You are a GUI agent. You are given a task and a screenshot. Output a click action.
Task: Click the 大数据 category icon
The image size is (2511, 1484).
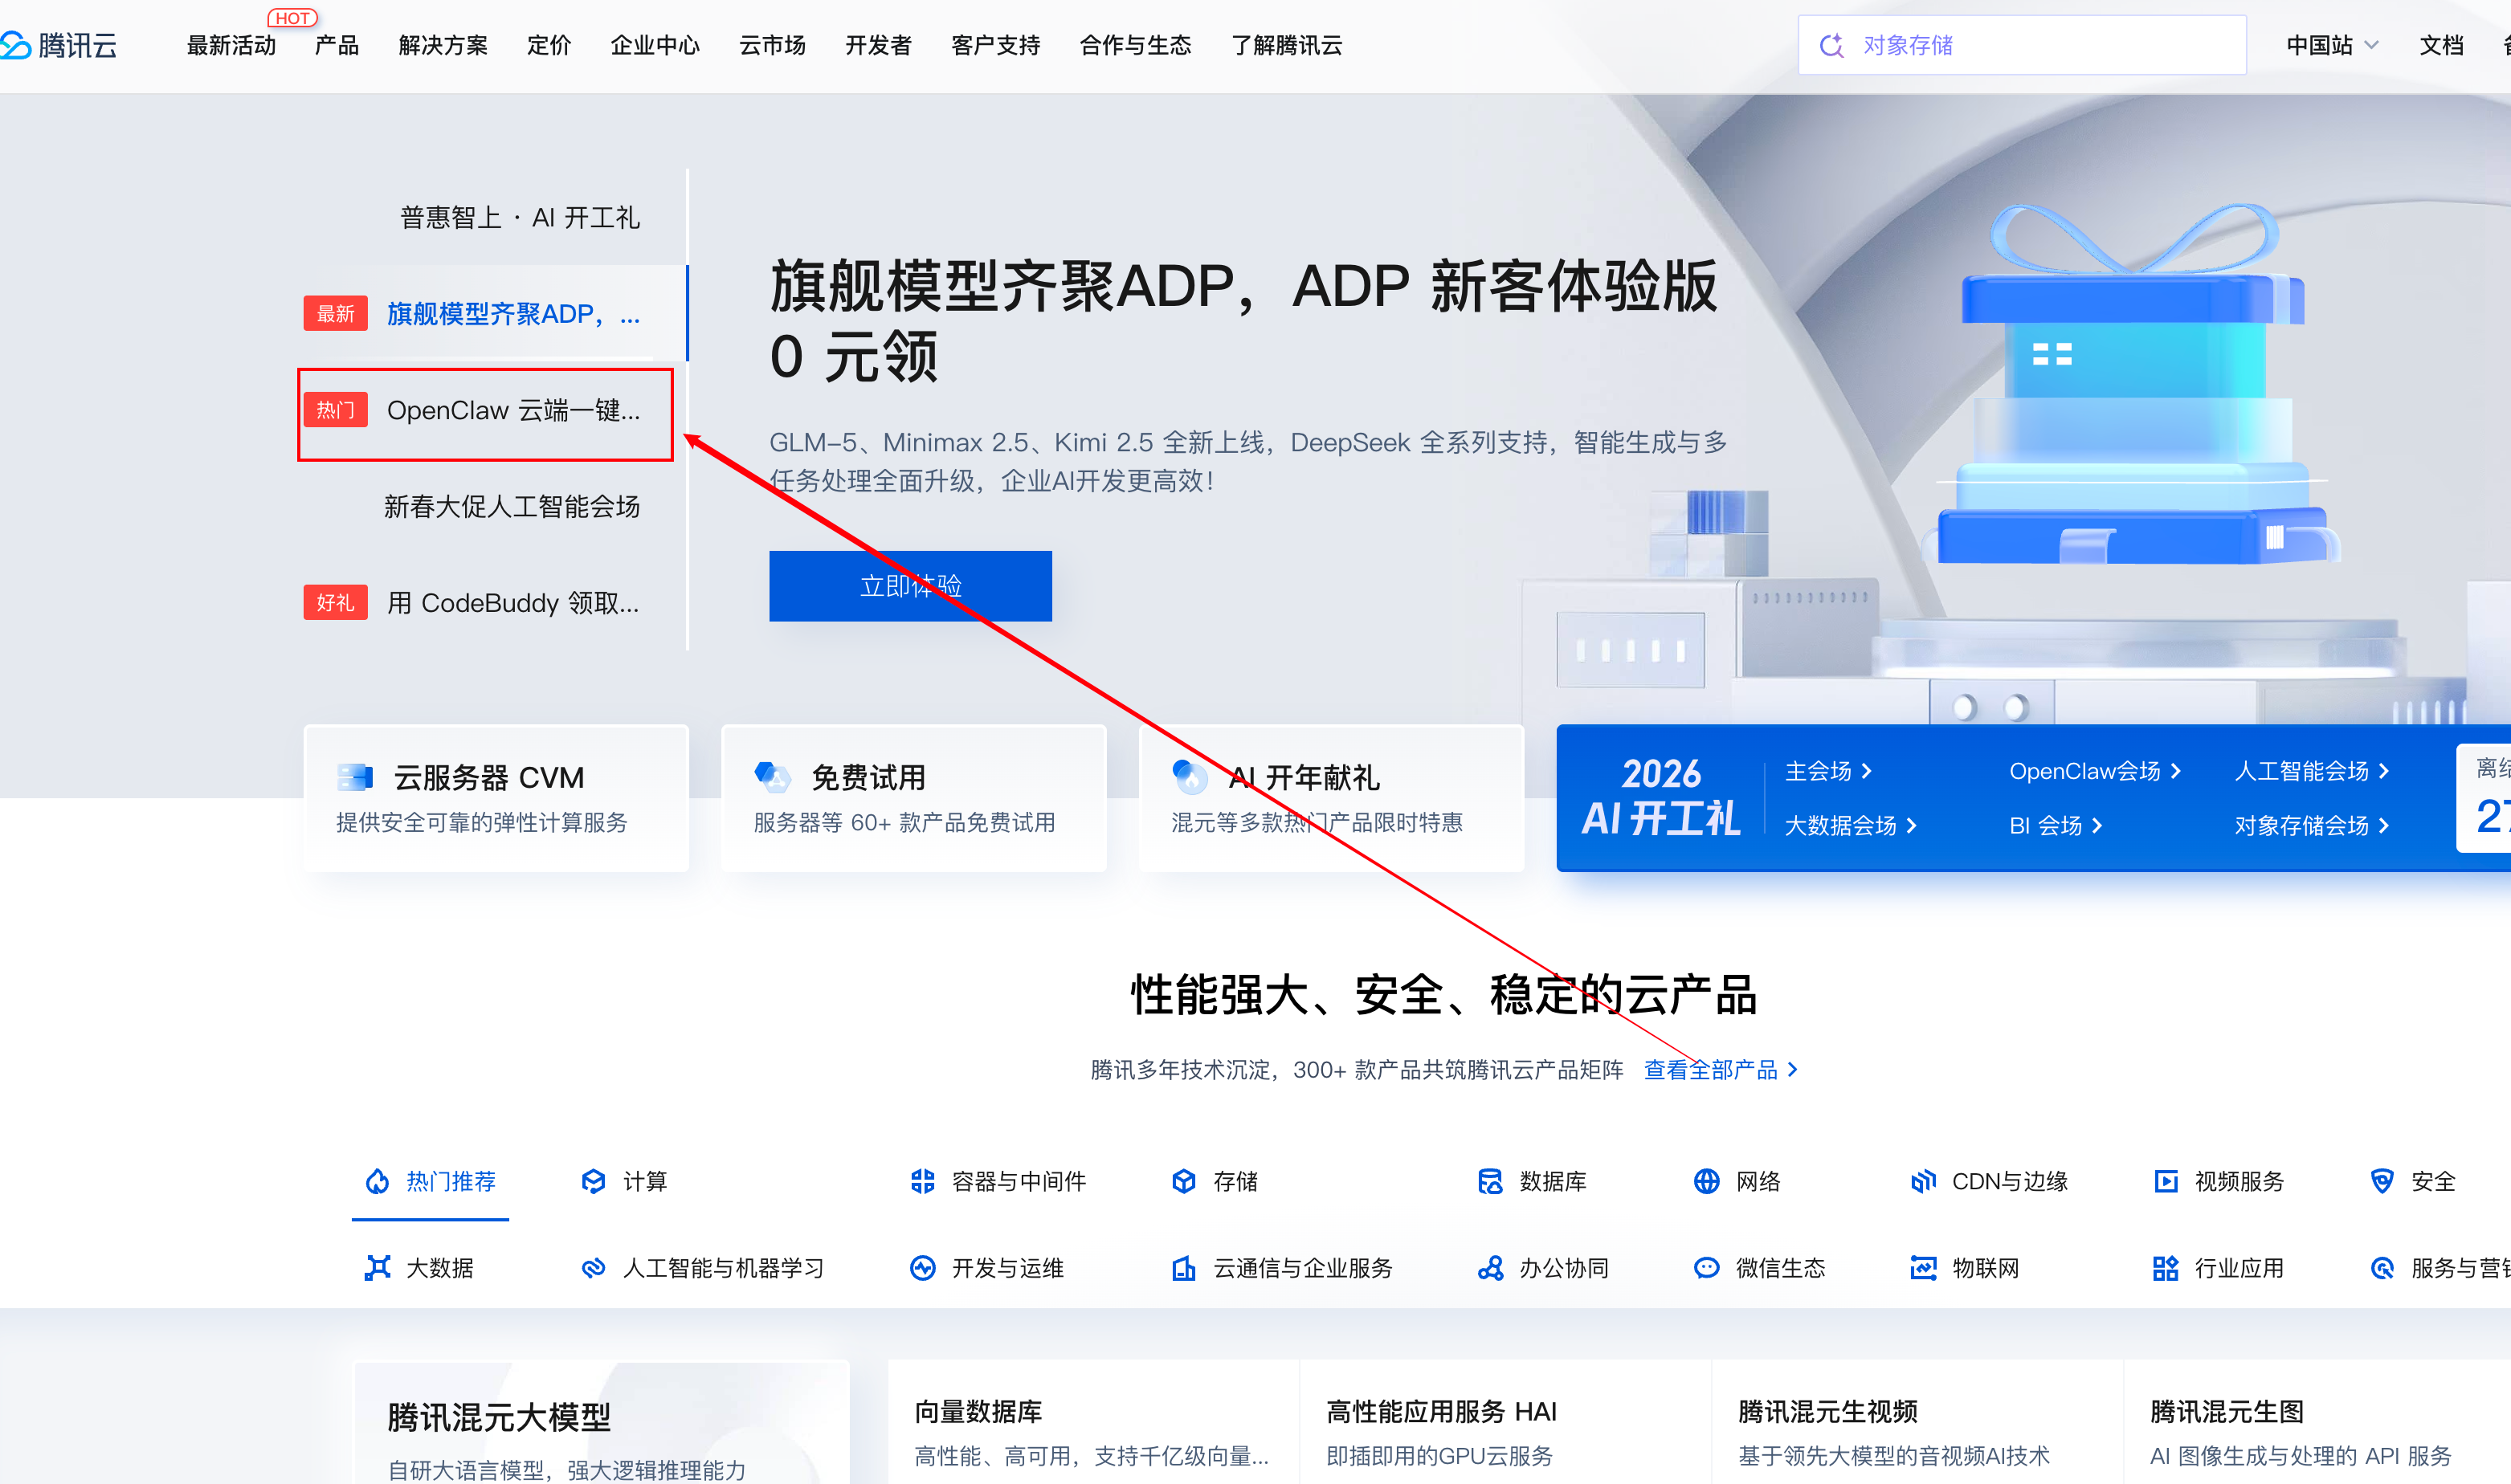(x=377, y=1268)
